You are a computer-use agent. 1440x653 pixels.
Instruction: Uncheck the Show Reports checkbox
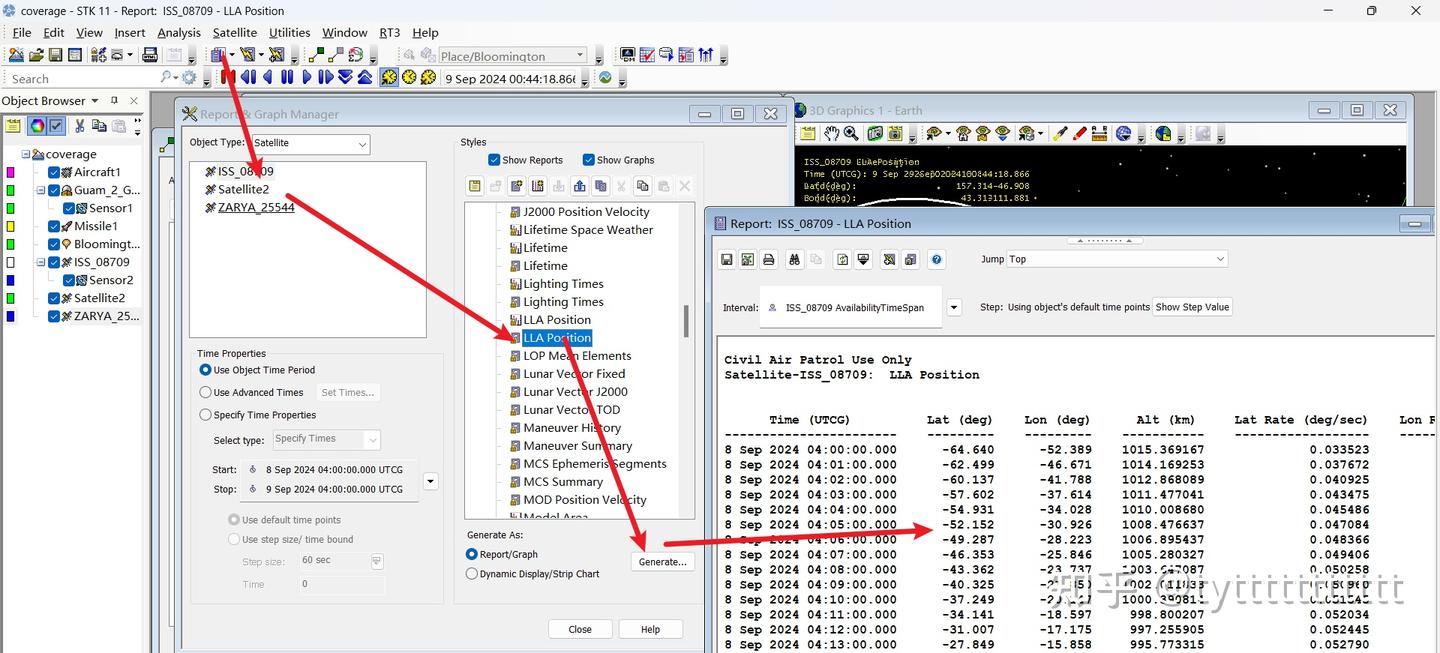494,160
